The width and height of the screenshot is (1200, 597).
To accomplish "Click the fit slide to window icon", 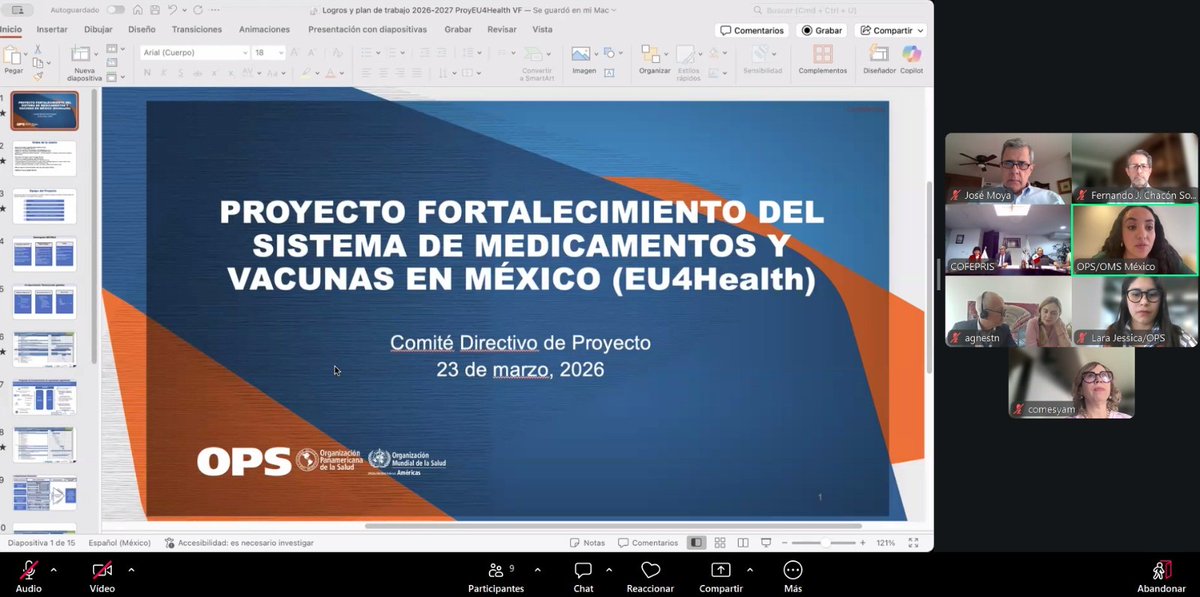I will [914, 543].
